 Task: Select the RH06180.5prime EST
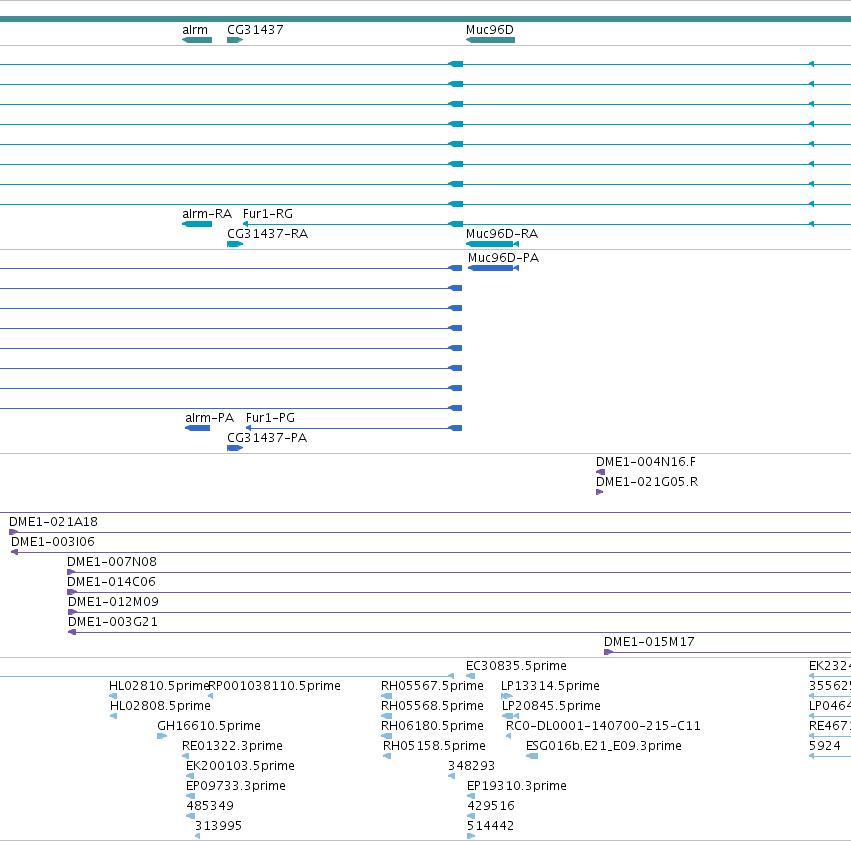386,736
